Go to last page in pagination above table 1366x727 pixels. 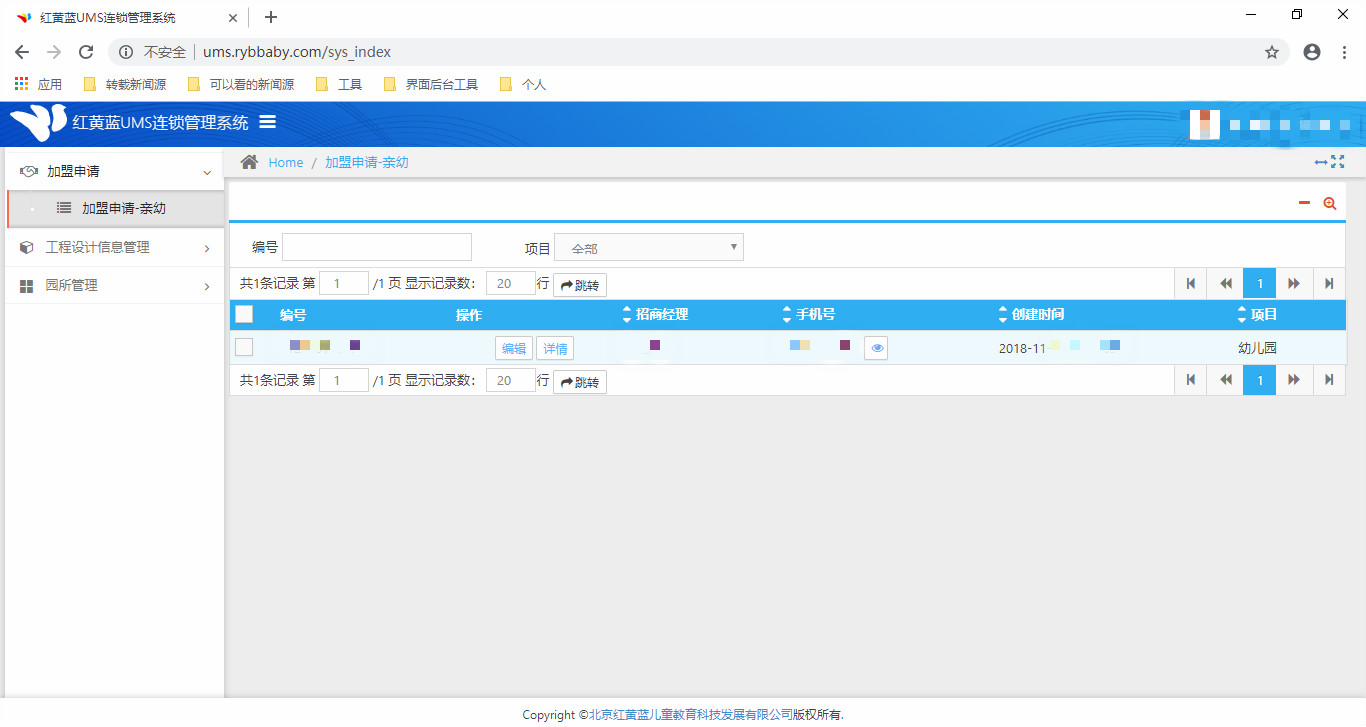[x=1329, y=284]
